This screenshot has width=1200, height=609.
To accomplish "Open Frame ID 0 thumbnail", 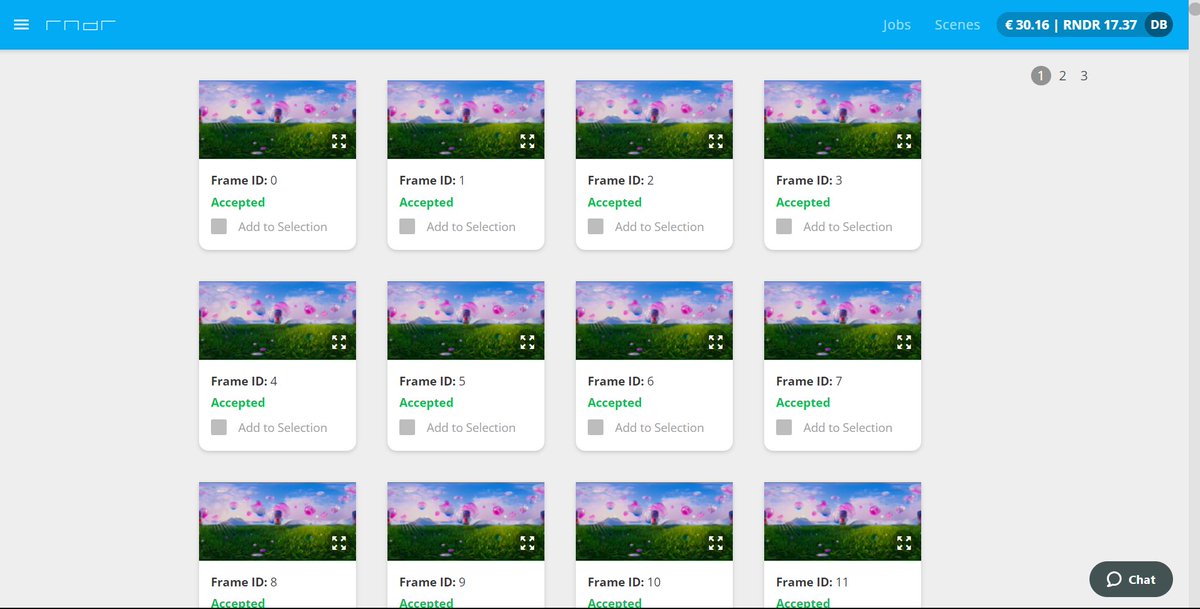I will click(x=278, y=119).
